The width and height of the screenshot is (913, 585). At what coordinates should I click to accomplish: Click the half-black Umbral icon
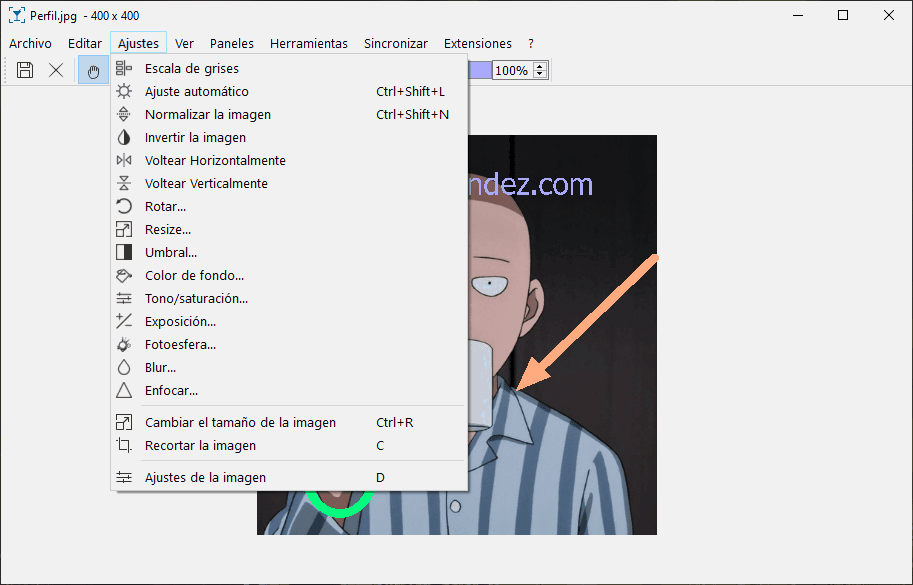coord(123,252)
